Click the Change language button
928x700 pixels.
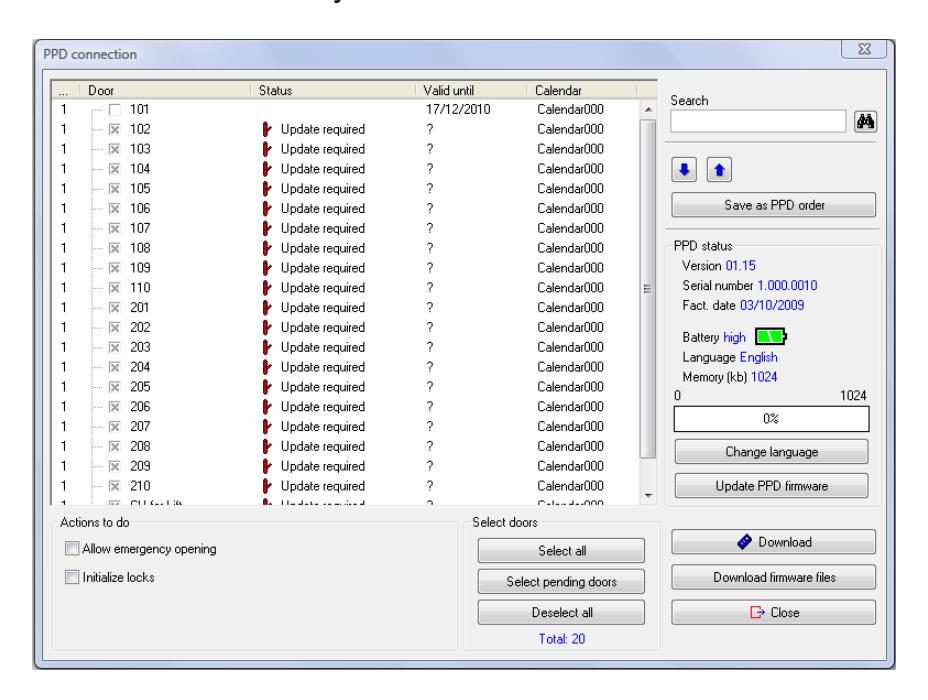point(771,452)
